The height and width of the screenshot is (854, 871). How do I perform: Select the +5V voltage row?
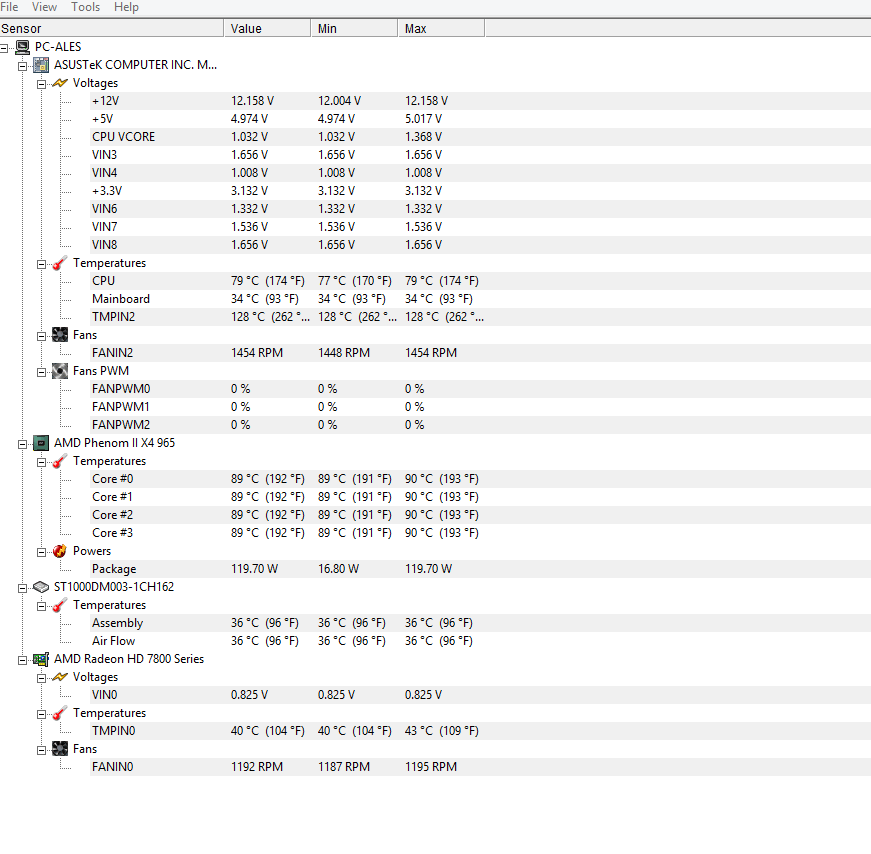(480, 119)
